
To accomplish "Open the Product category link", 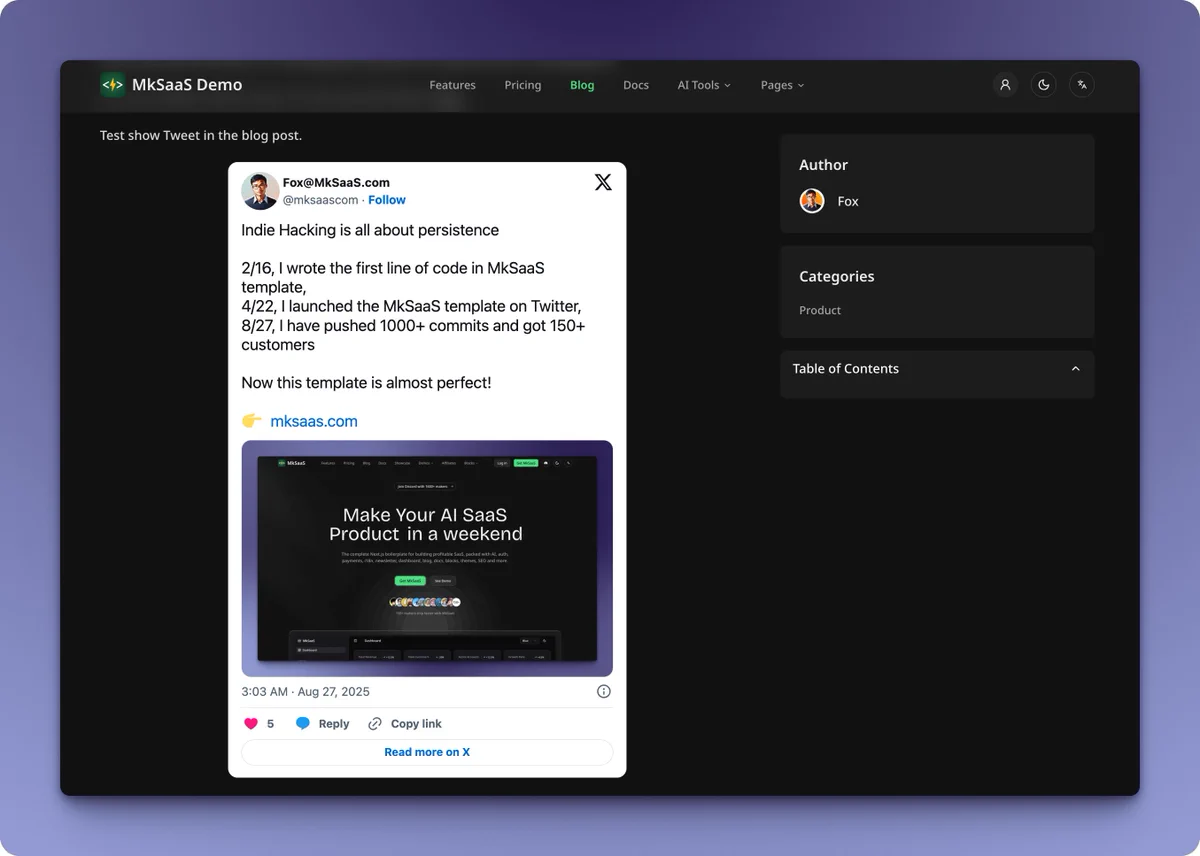I will tap(820, 310).
